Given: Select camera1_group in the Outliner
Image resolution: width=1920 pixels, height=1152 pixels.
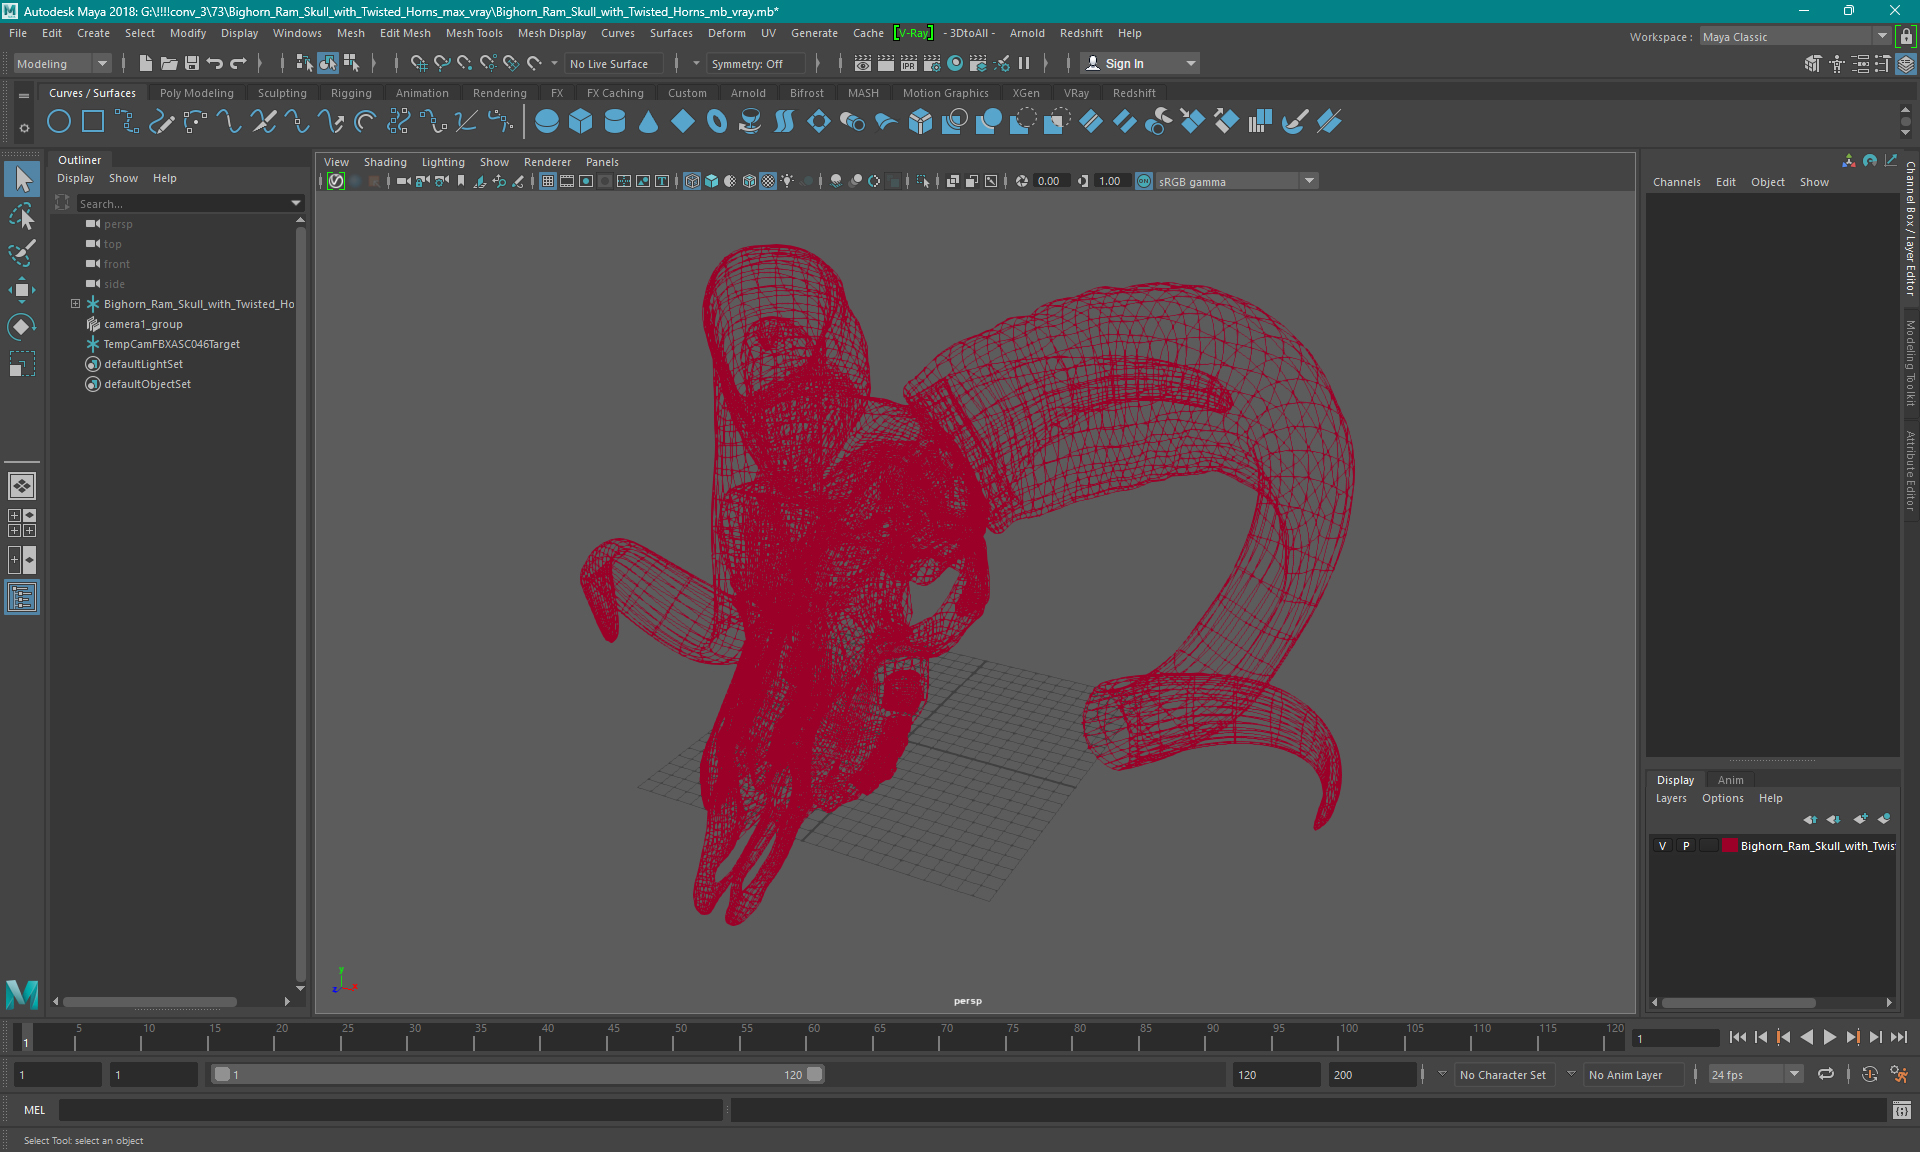Looking at the screenshot, I should 143,324.
